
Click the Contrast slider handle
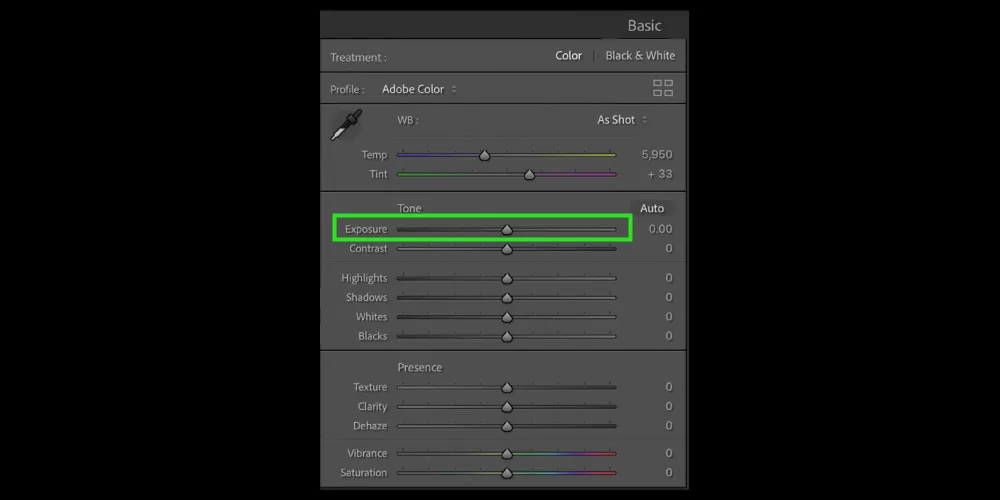tap(507, 249)
